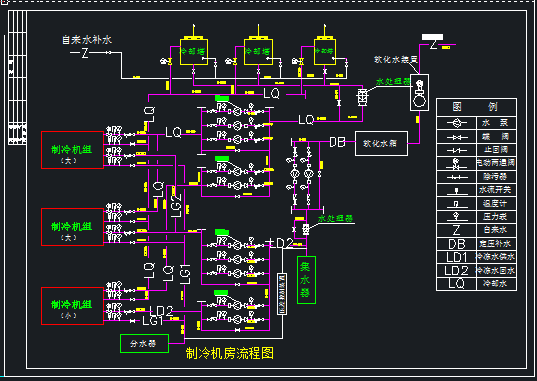
Task: Select the leftmost yellow 冷却塔 cooling tower
Action: (194, 51)
